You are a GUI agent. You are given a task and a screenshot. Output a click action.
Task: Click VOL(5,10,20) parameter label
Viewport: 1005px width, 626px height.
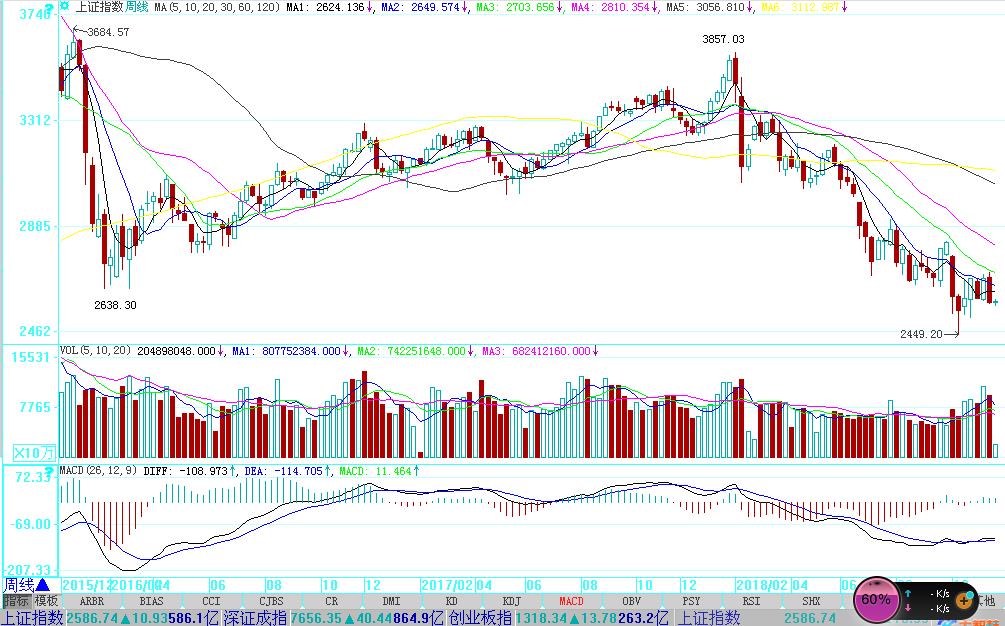[95, 350]
